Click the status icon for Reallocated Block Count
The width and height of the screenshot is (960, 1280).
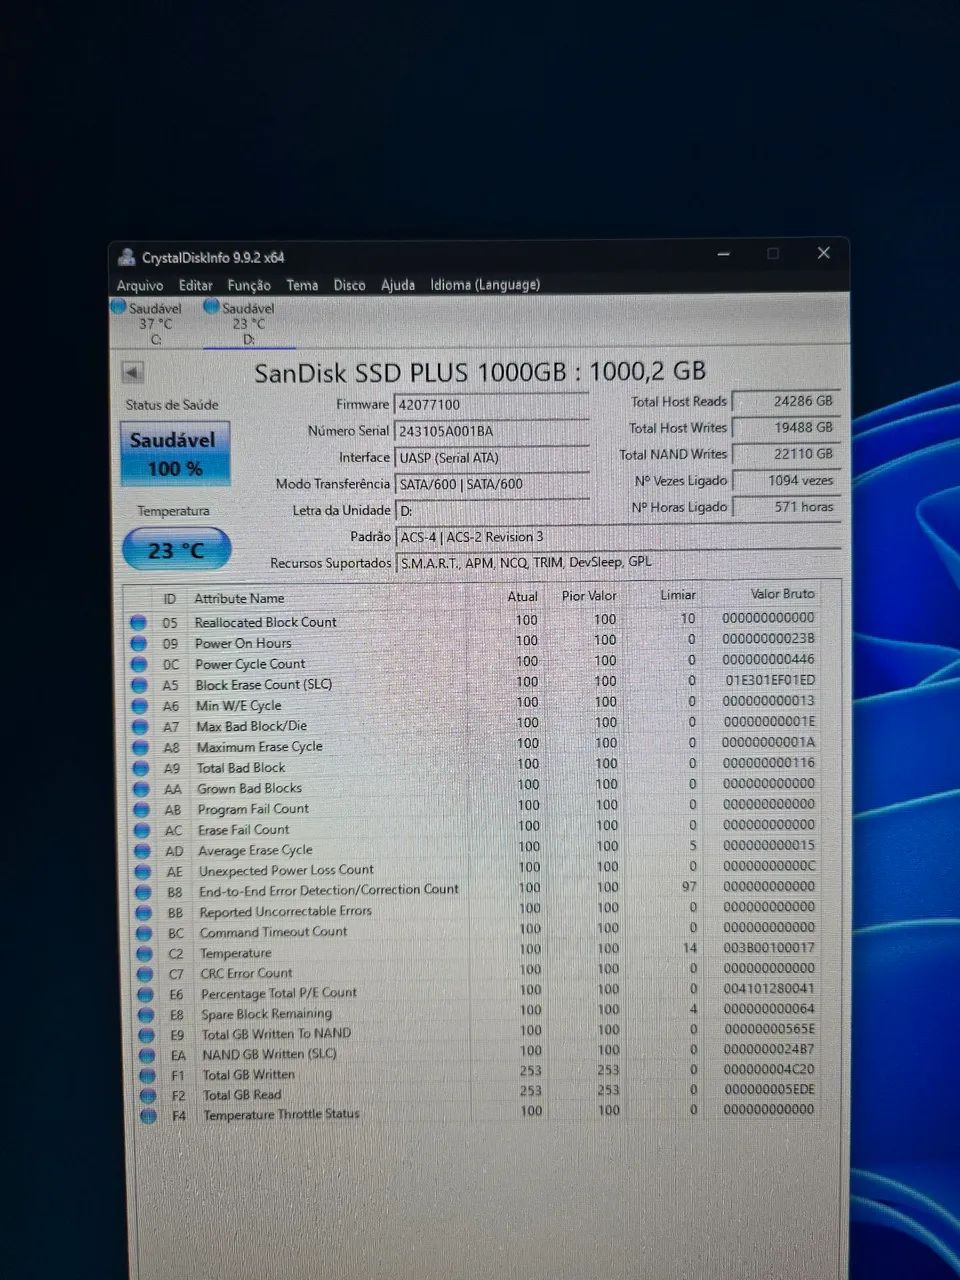(x=138, y=622)
